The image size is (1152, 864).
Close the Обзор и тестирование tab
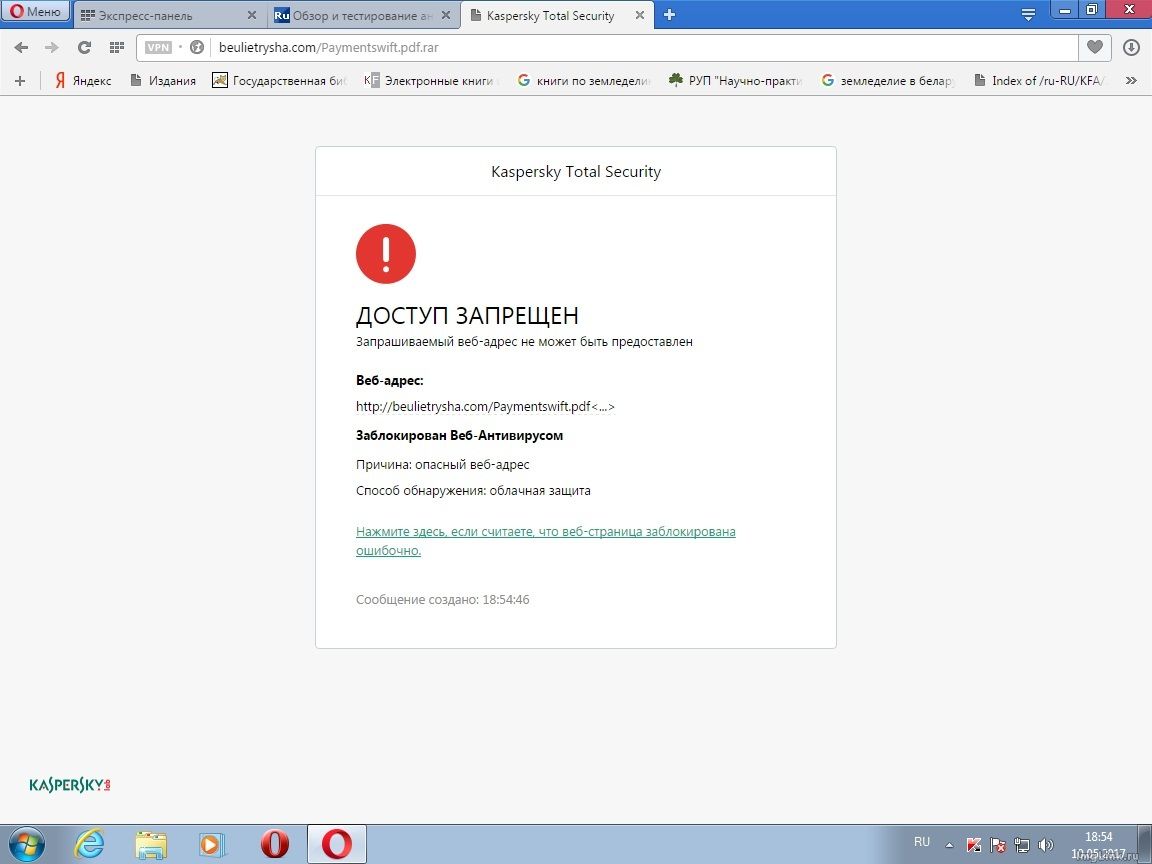446,15
